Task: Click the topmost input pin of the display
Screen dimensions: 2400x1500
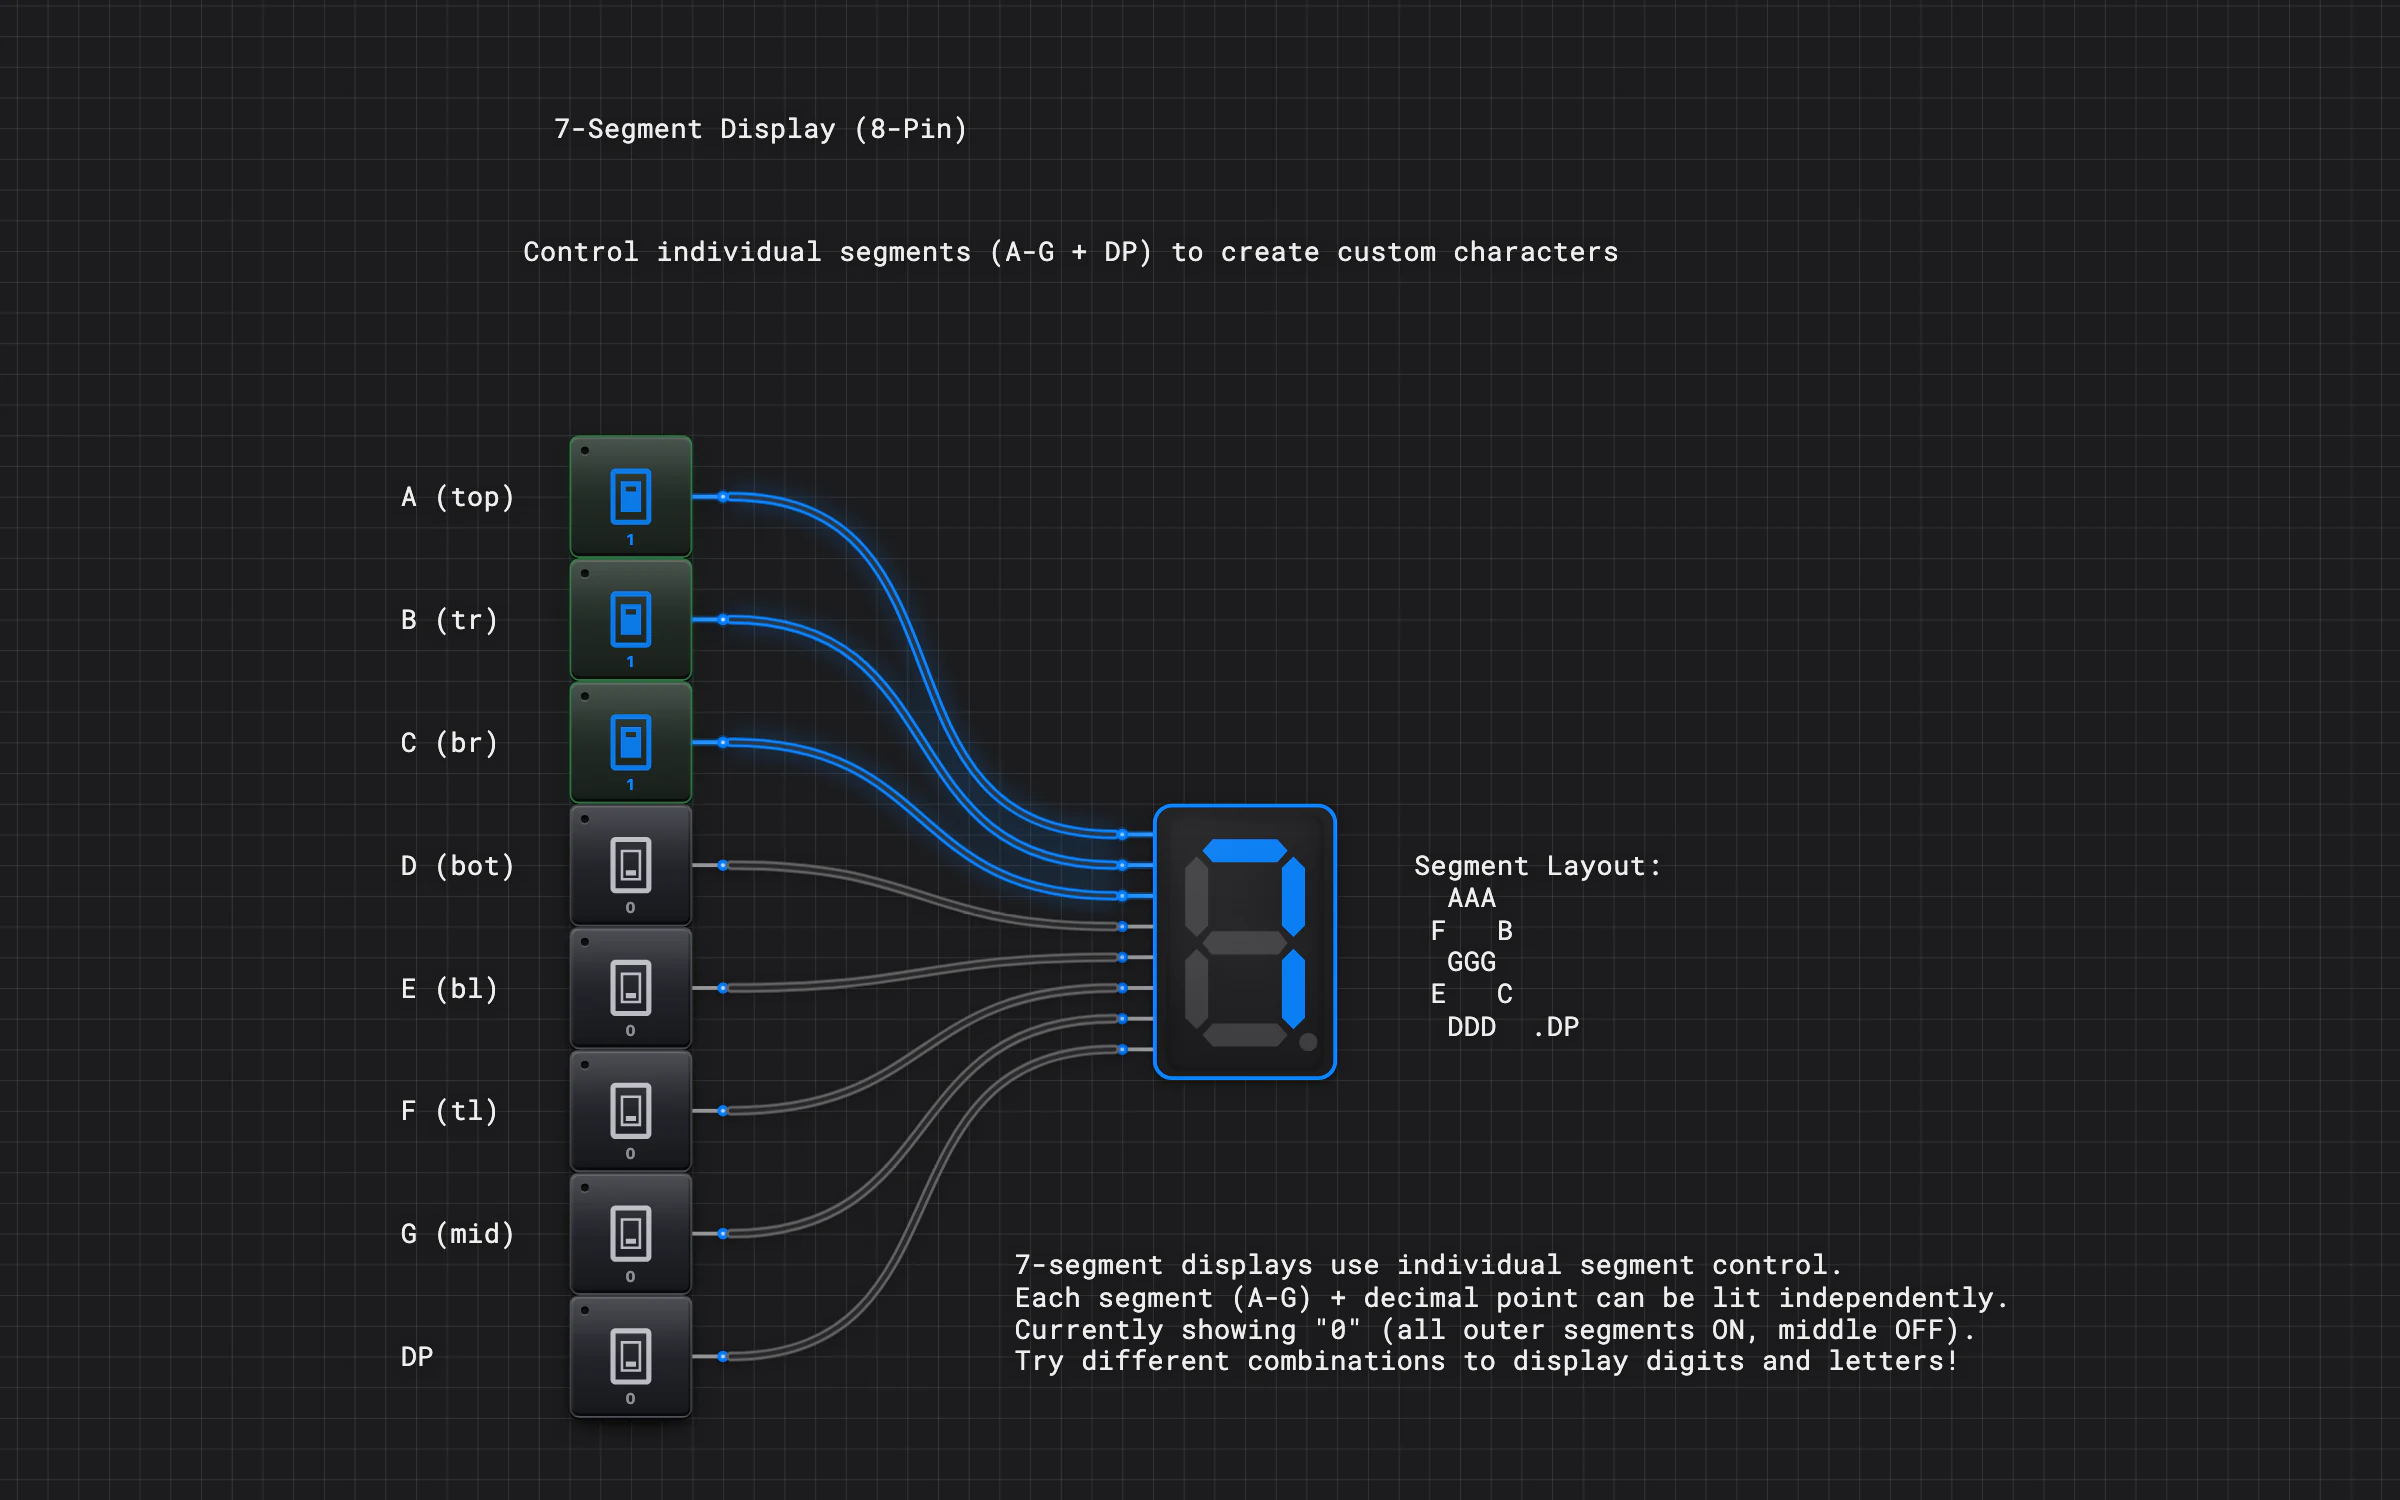Action: 1123,834
